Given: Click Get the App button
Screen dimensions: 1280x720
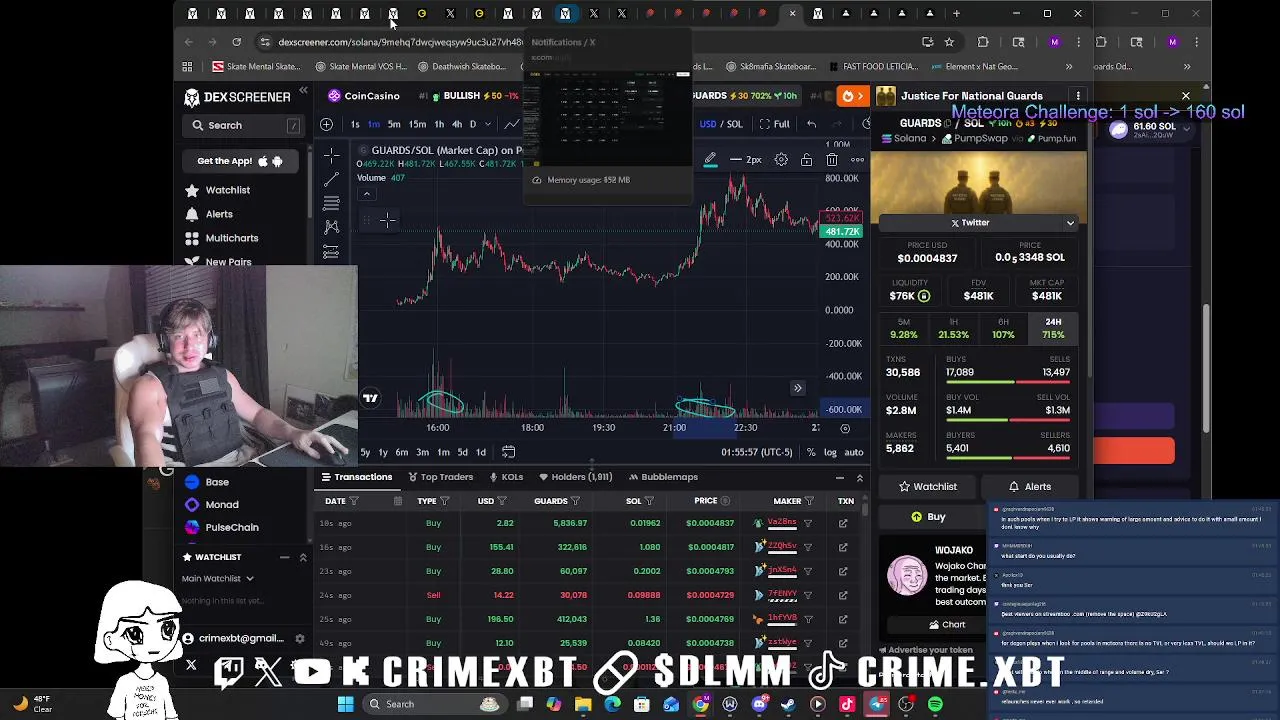Looking at the screenshot, I should pos(240,161).
